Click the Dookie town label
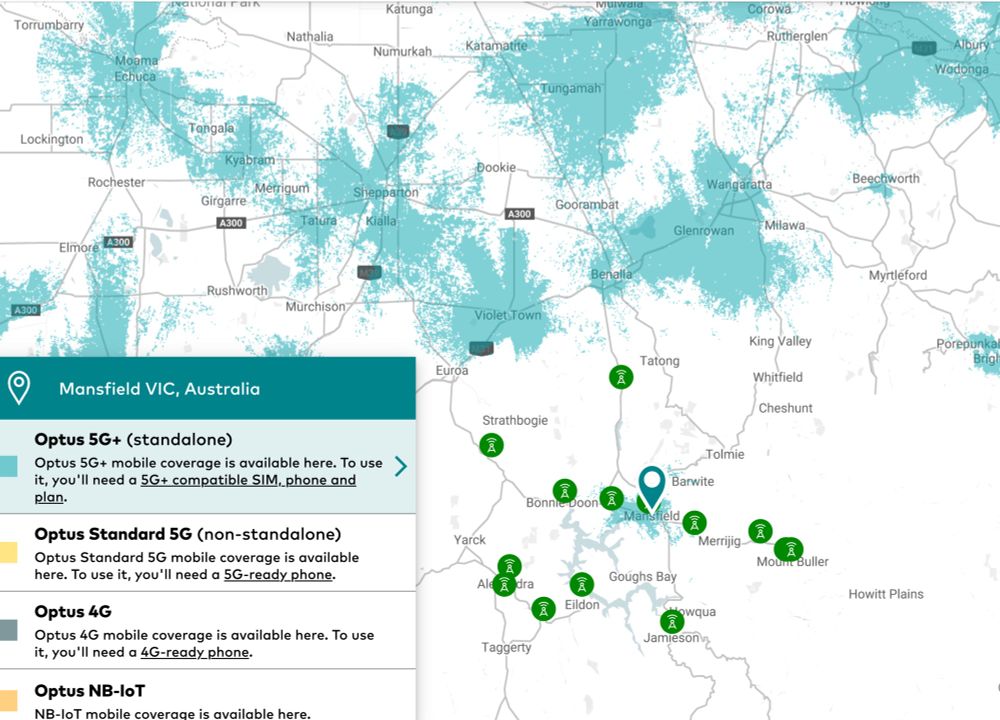Viewport: 1000px width, 720px height. tap(496, 167)
